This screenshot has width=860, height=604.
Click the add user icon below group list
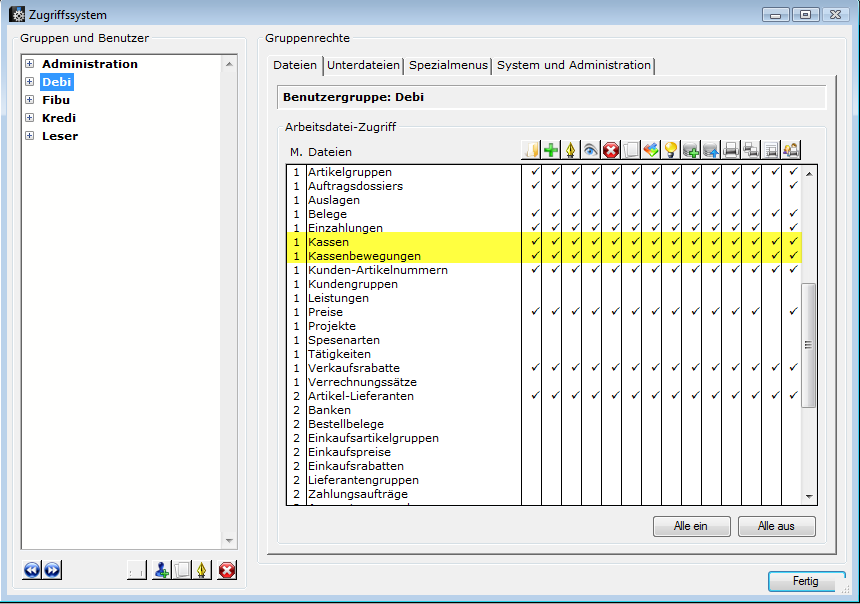click(x=161, y=570)
